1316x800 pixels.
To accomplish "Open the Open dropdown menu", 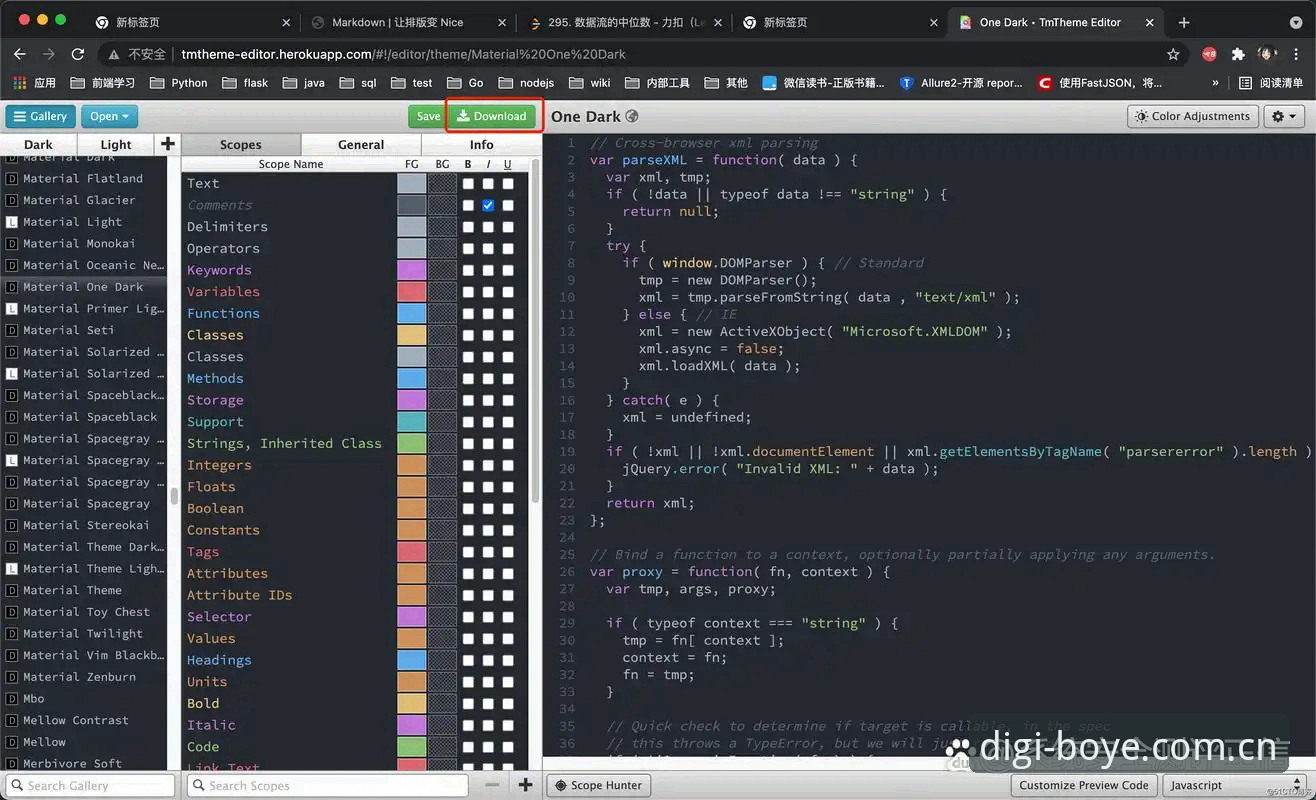I will [109, 116].
